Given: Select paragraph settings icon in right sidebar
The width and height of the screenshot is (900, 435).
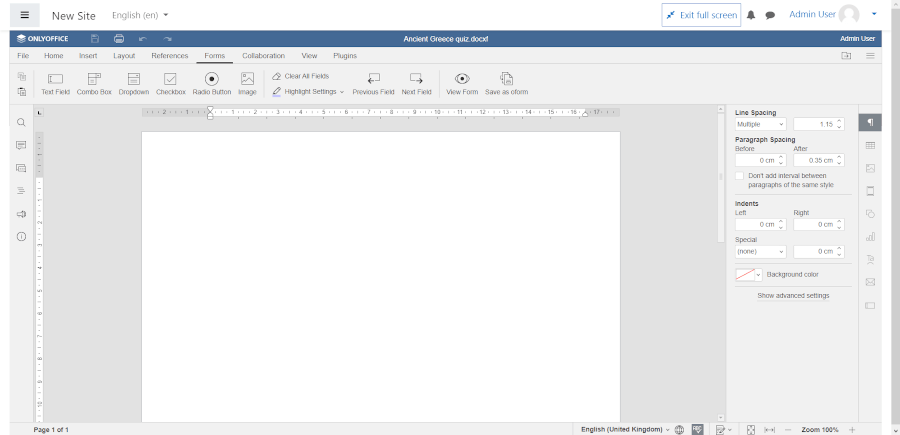Looking at the screenshot, I should 870,122.
